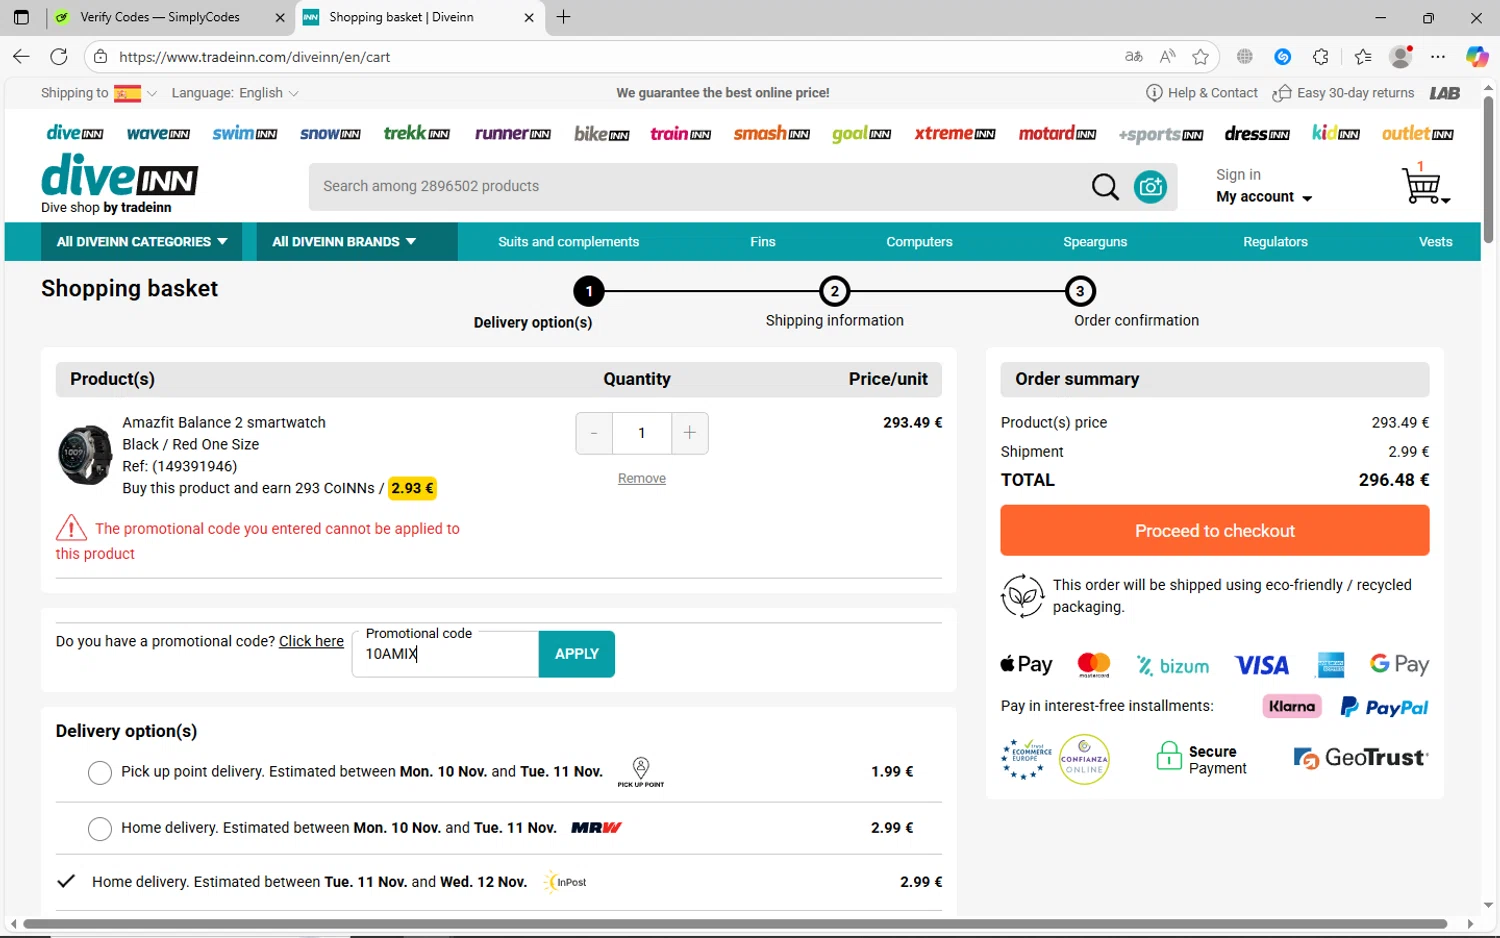Open Regulators category
The height and width of the screenshot is (938, 1500).
pyautogui.click(x=1275, y=242)
